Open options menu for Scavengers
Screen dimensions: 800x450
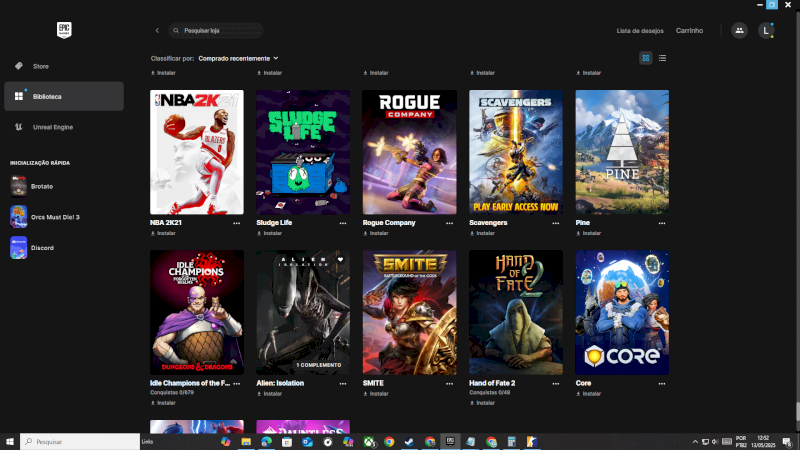click(556, 223)
